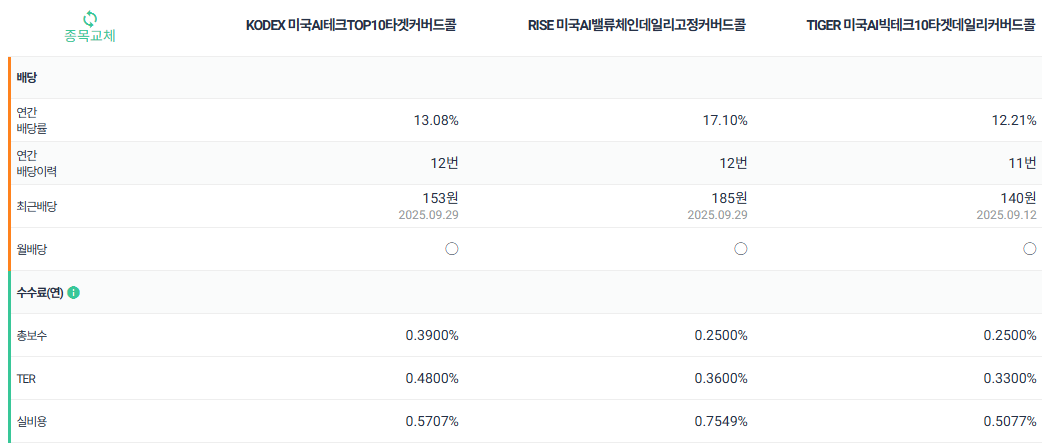Click the 실비용 row label
1052x443 pixels.
pyautogui.click(x=32, y=422)
